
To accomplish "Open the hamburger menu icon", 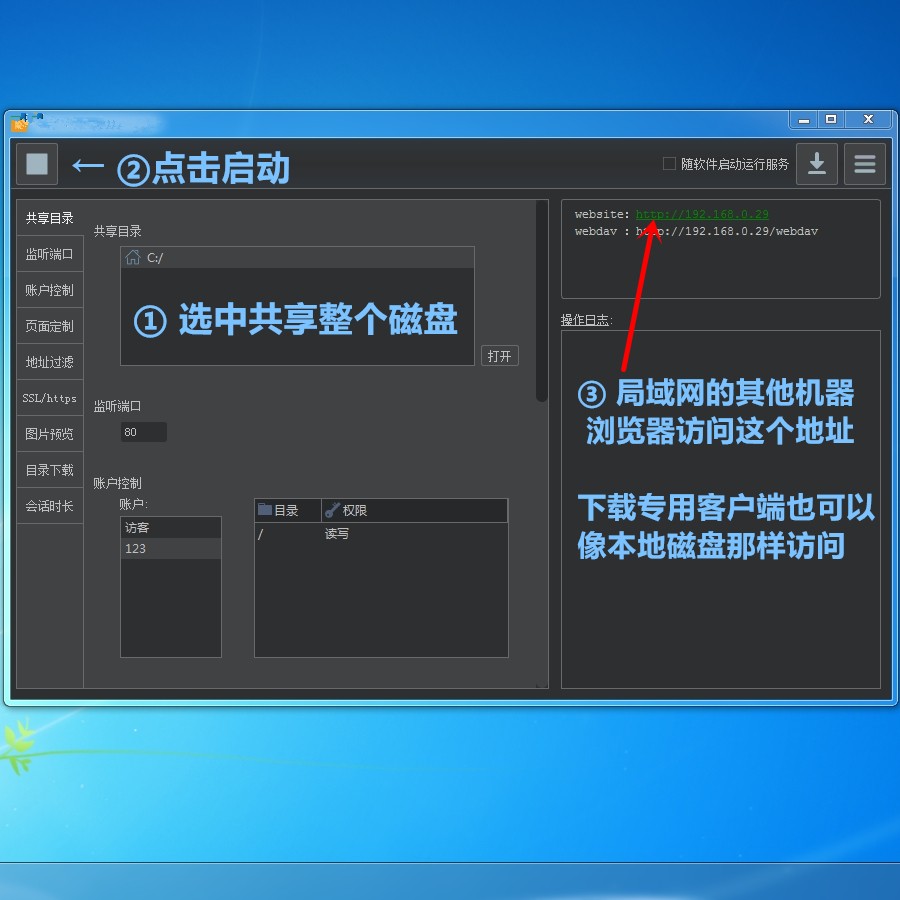I will [x=864, y=164].
